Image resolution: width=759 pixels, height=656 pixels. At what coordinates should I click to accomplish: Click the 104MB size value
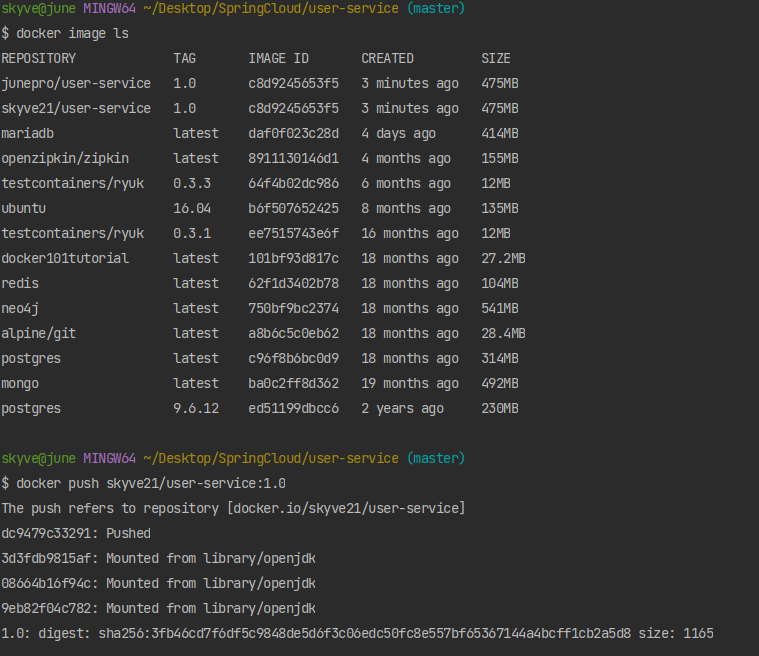point(500,284)
